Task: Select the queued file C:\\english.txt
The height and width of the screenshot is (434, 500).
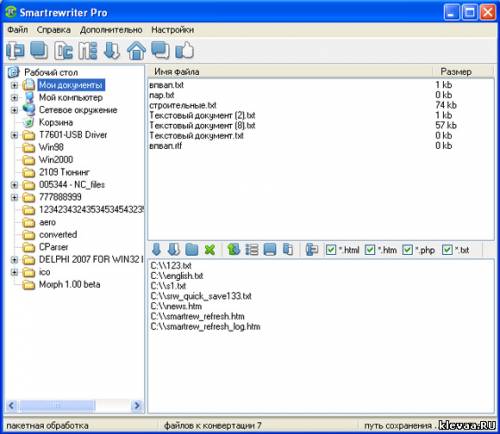Action: pyautogui.click(x=177, y=276)
